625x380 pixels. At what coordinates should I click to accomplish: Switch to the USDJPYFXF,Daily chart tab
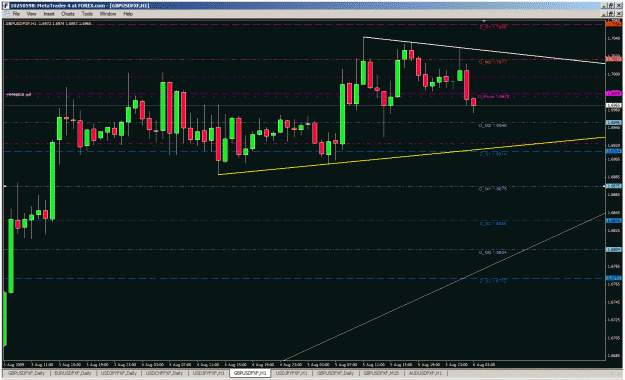(119, 373)
